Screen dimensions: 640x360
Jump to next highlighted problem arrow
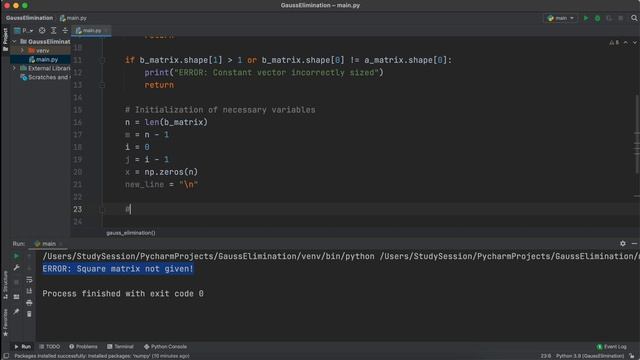pos(634,42)
